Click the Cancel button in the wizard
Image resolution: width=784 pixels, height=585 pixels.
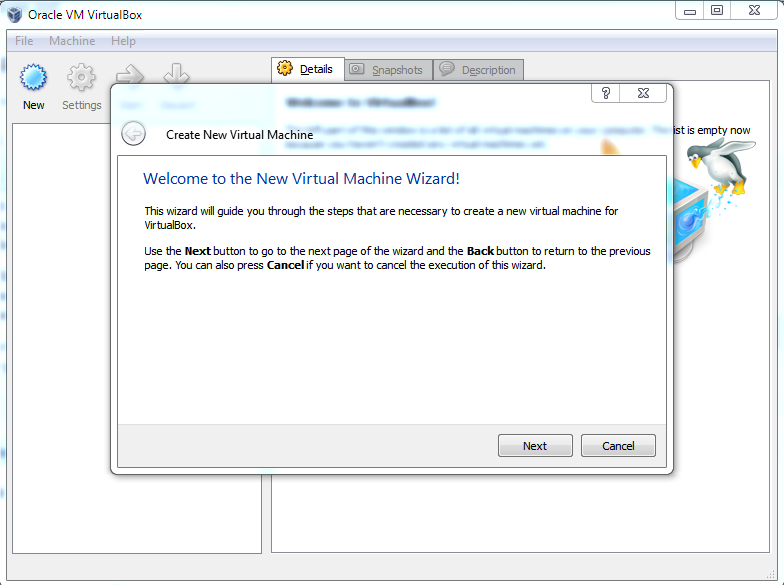point(618,446)
